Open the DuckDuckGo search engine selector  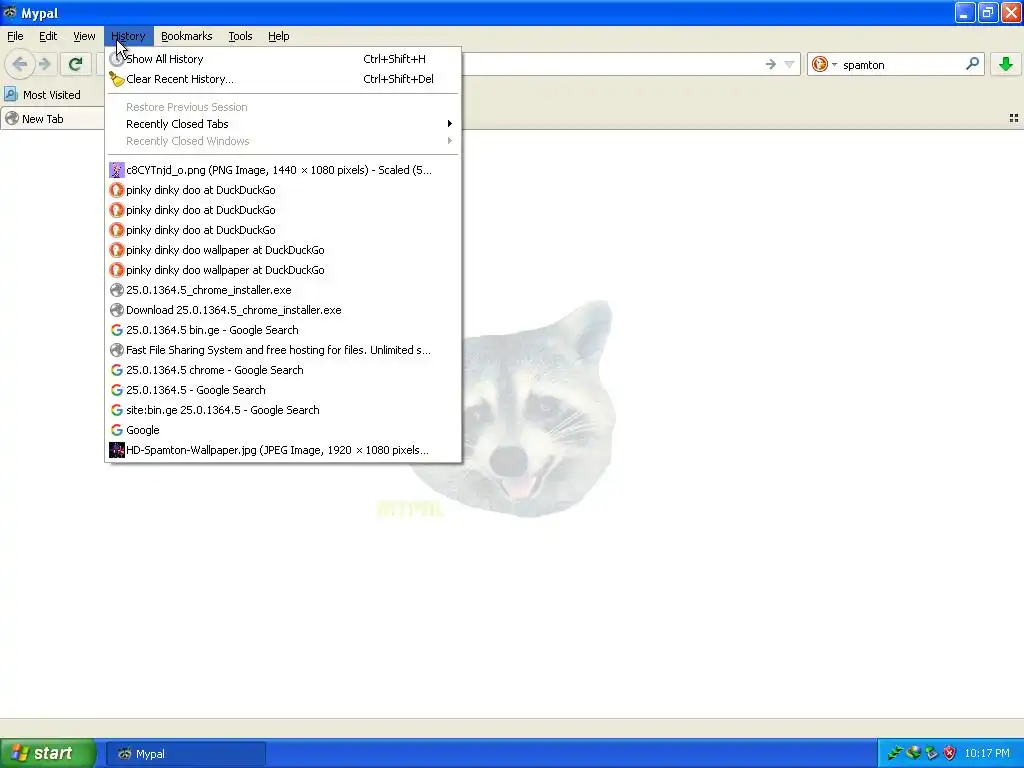pyautogui.click(x=824, y=64)
